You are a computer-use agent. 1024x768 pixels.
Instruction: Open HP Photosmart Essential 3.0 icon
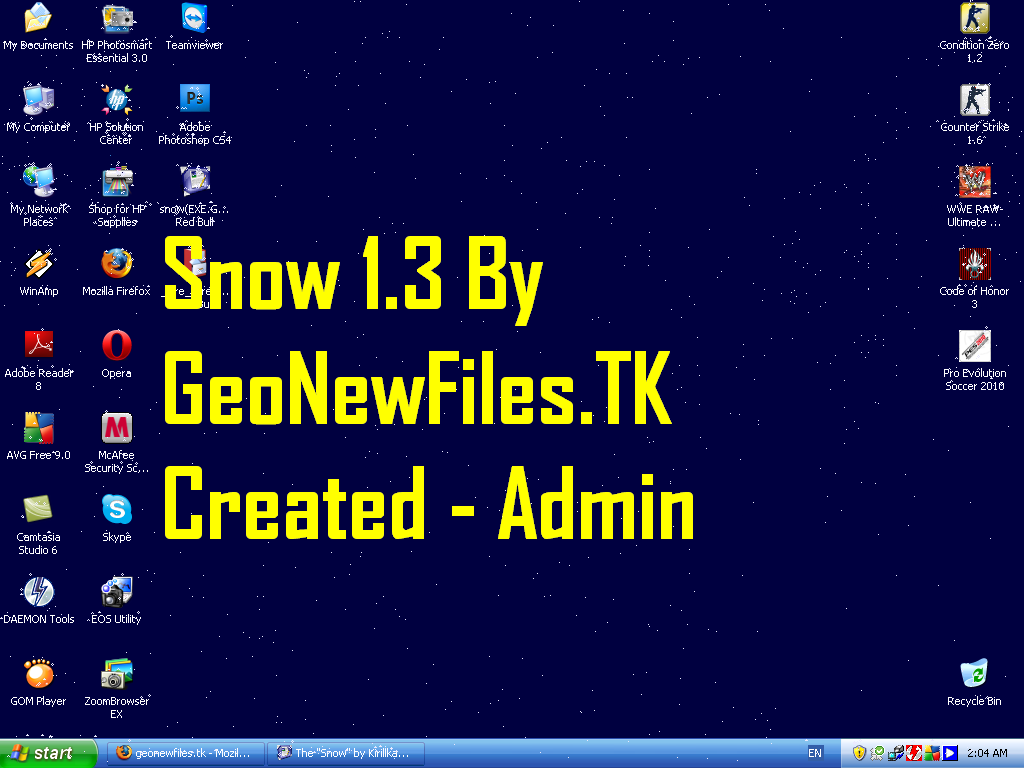[x=116, y=18]
